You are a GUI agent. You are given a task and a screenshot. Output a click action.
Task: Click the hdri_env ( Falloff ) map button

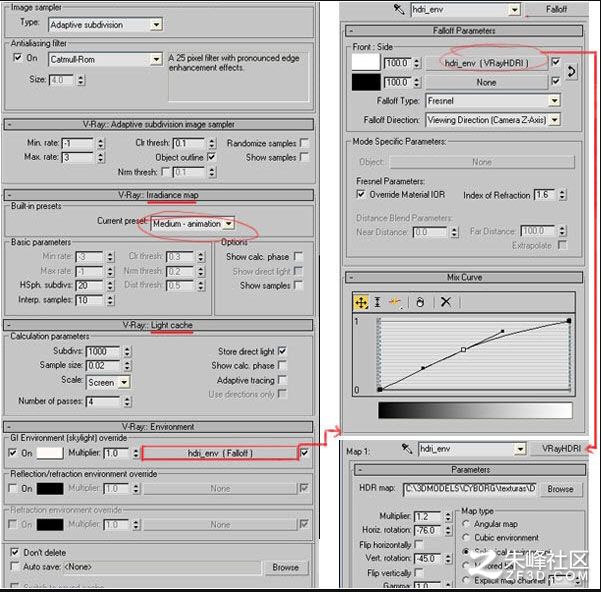pyautogui.click(x=220, y=453)
